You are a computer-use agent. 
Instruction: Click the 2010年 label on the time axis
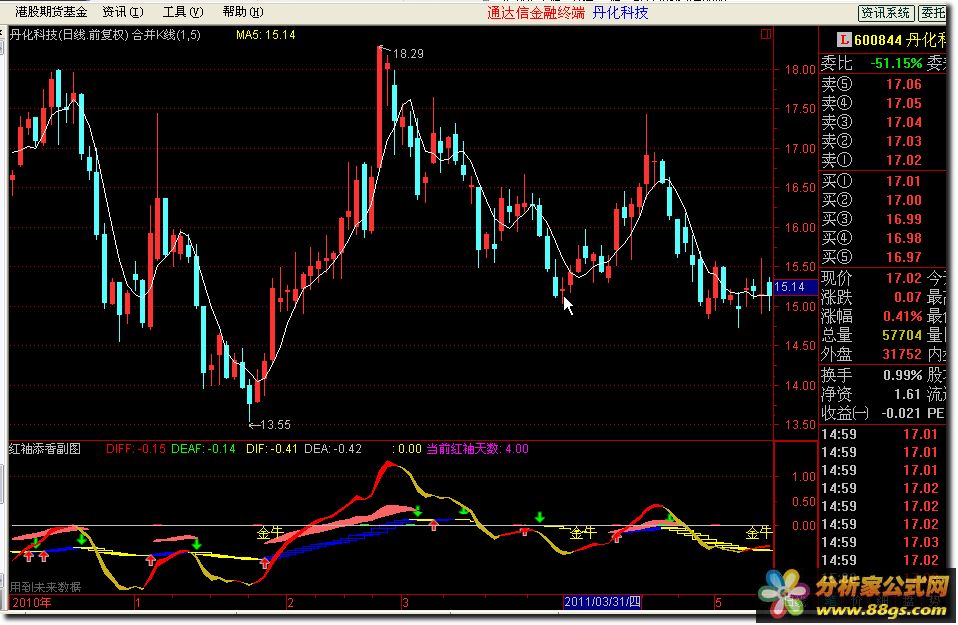(32, 602)
